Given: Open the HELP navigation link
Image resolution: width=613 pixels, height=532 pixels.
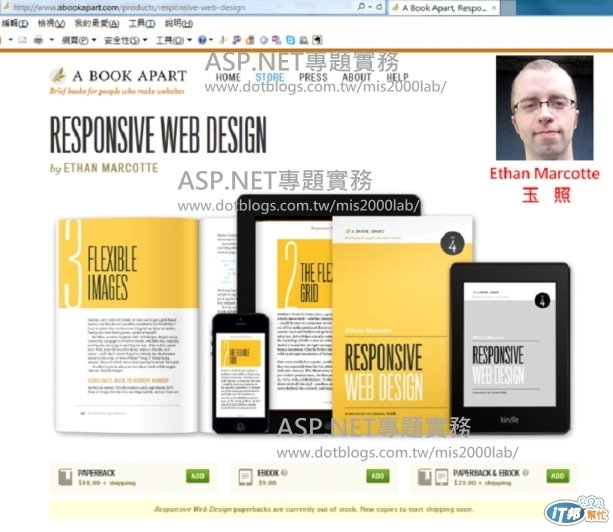Looking at the screenshot, I should [x=398, y=77].
